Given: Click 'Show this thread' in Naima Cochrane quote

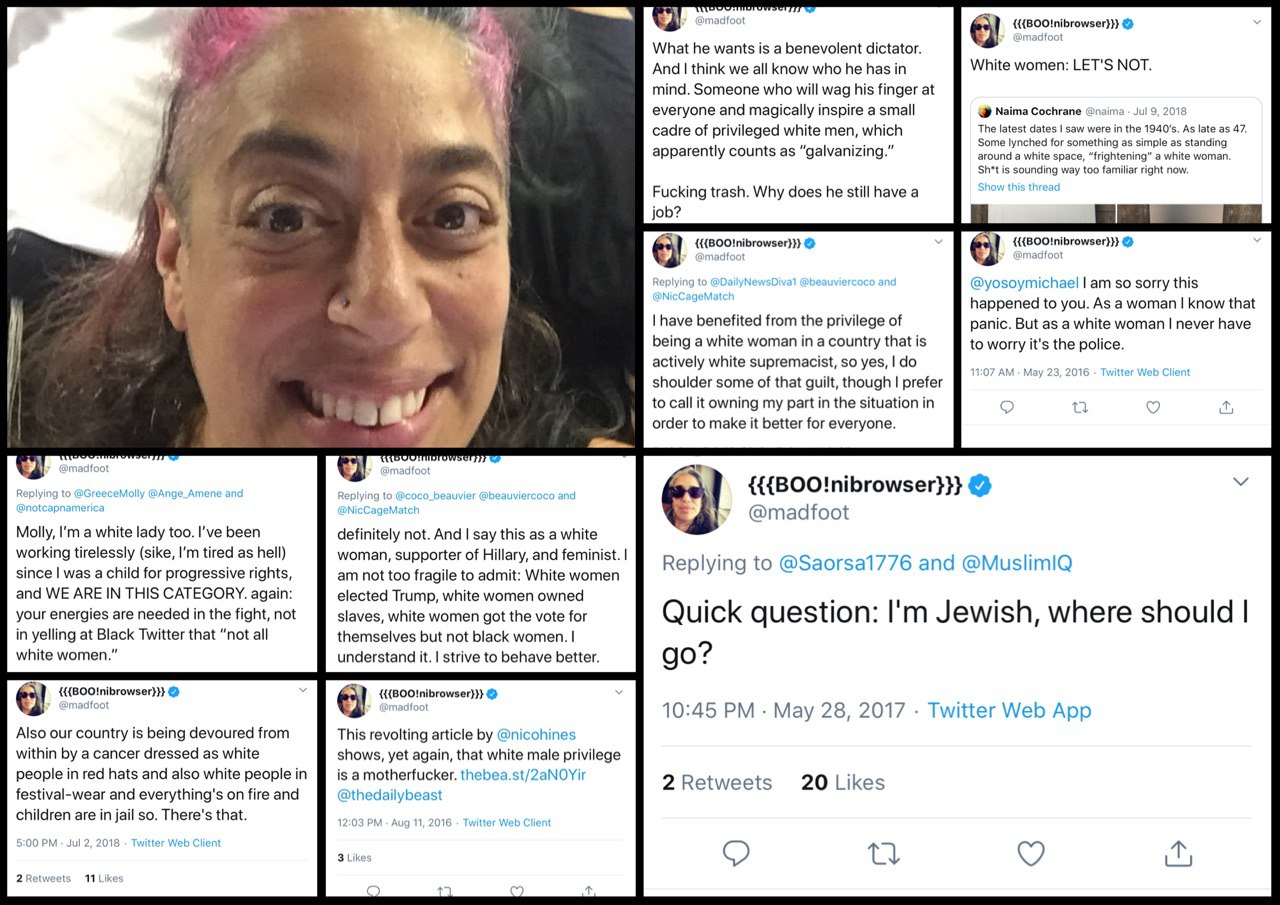Looking at the screenshot, I should pos(1018,187).
